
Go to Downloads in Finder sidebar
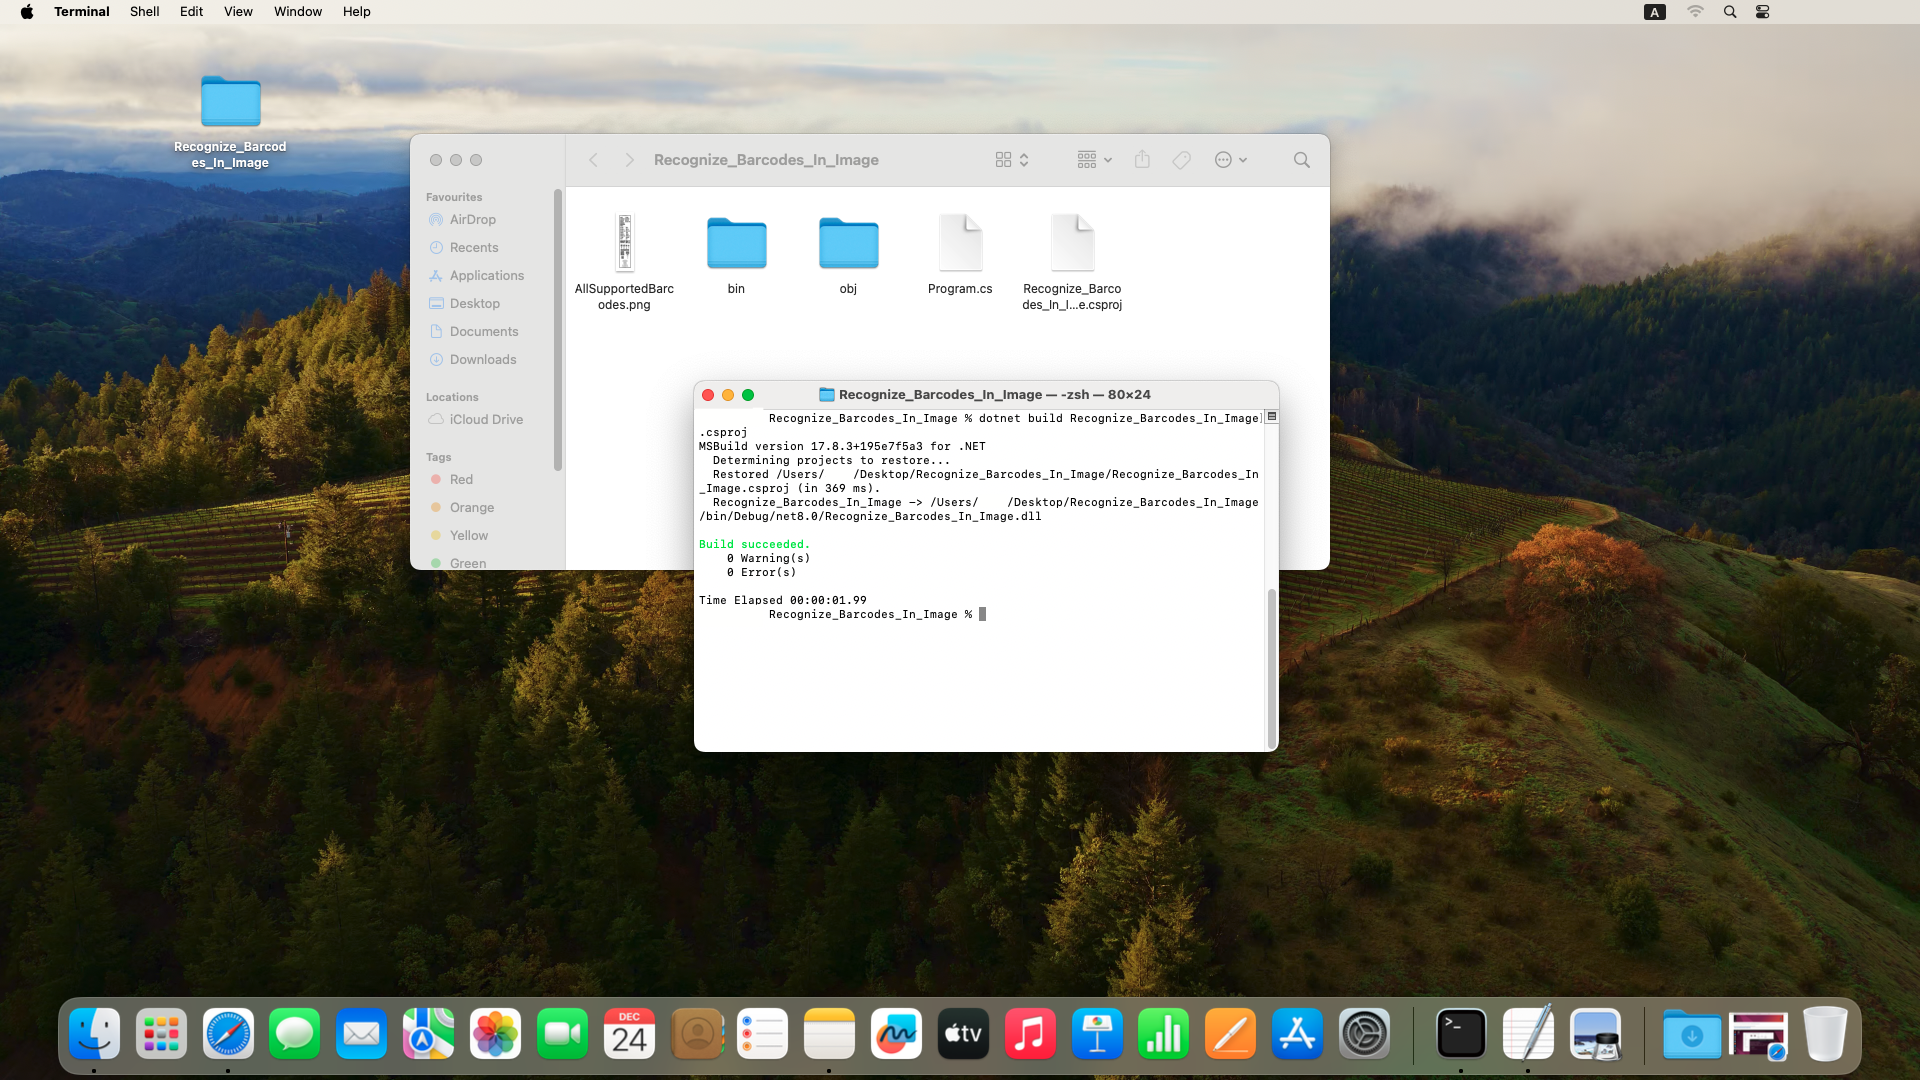tap(482, 360)
